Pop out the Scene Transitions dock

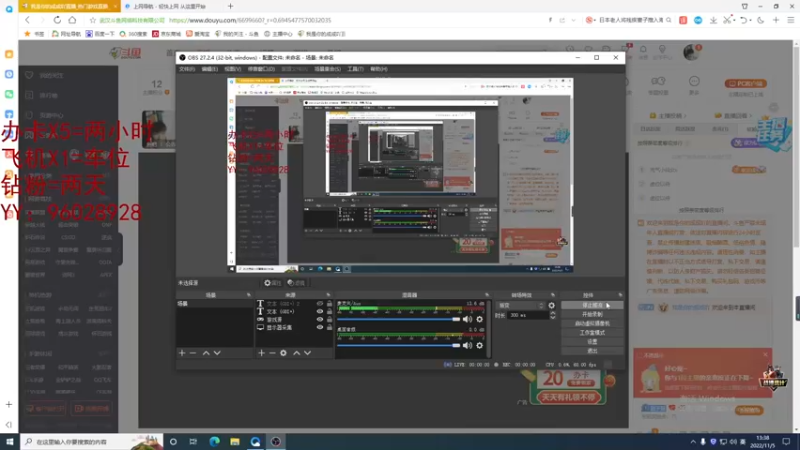tap(553, 295)
